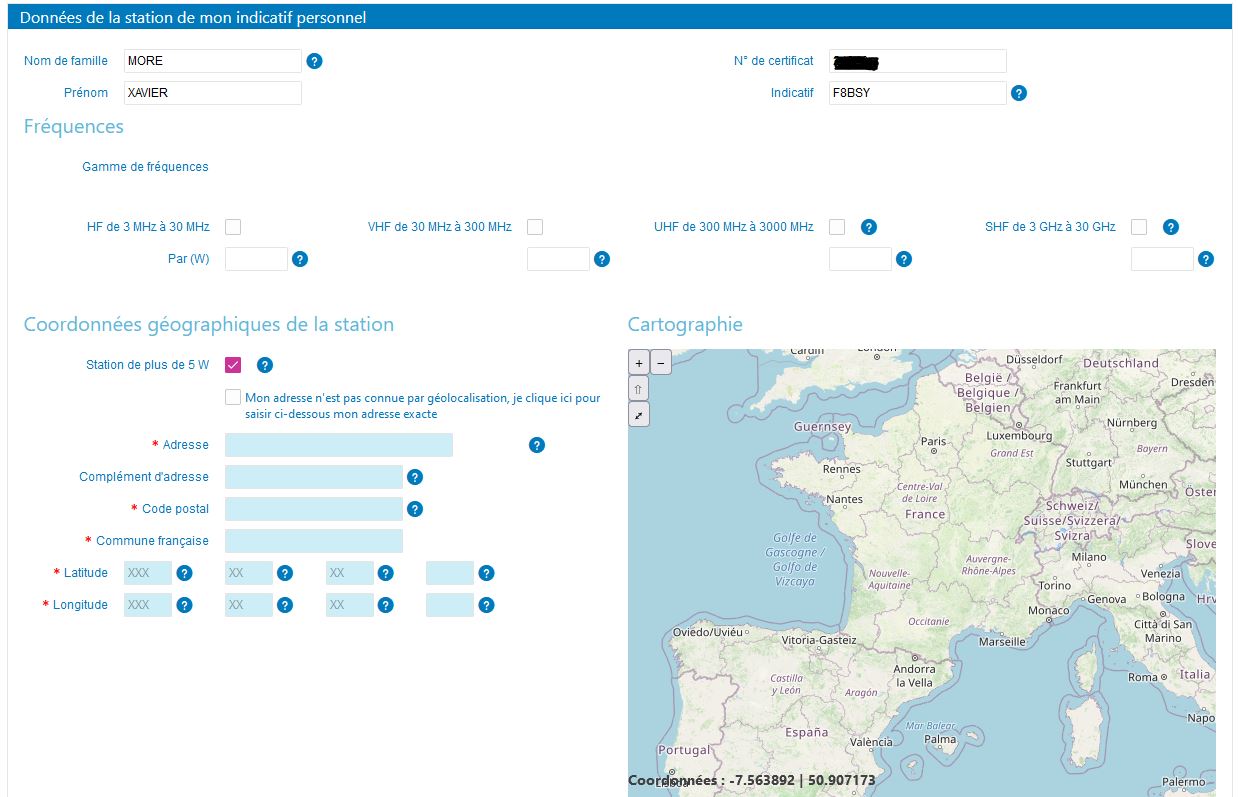Click help icon beside SHF power field
This screenshot has height=797, width=1238.
(x=1206, y=259)
